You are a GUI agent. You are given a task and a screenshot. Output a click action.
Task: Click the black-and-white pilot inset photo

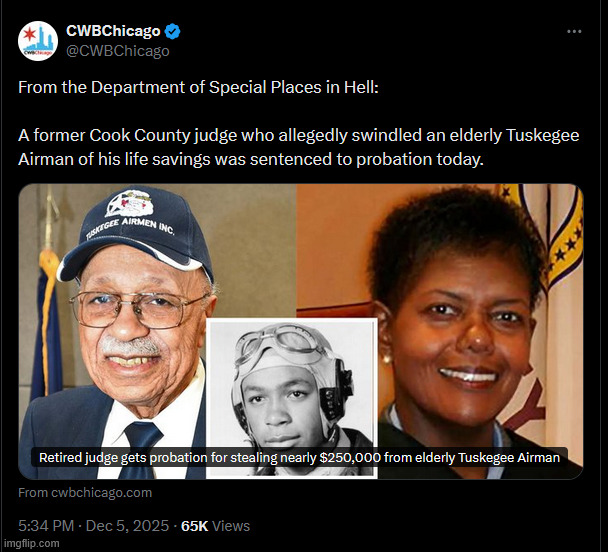(x=292, y=398)
